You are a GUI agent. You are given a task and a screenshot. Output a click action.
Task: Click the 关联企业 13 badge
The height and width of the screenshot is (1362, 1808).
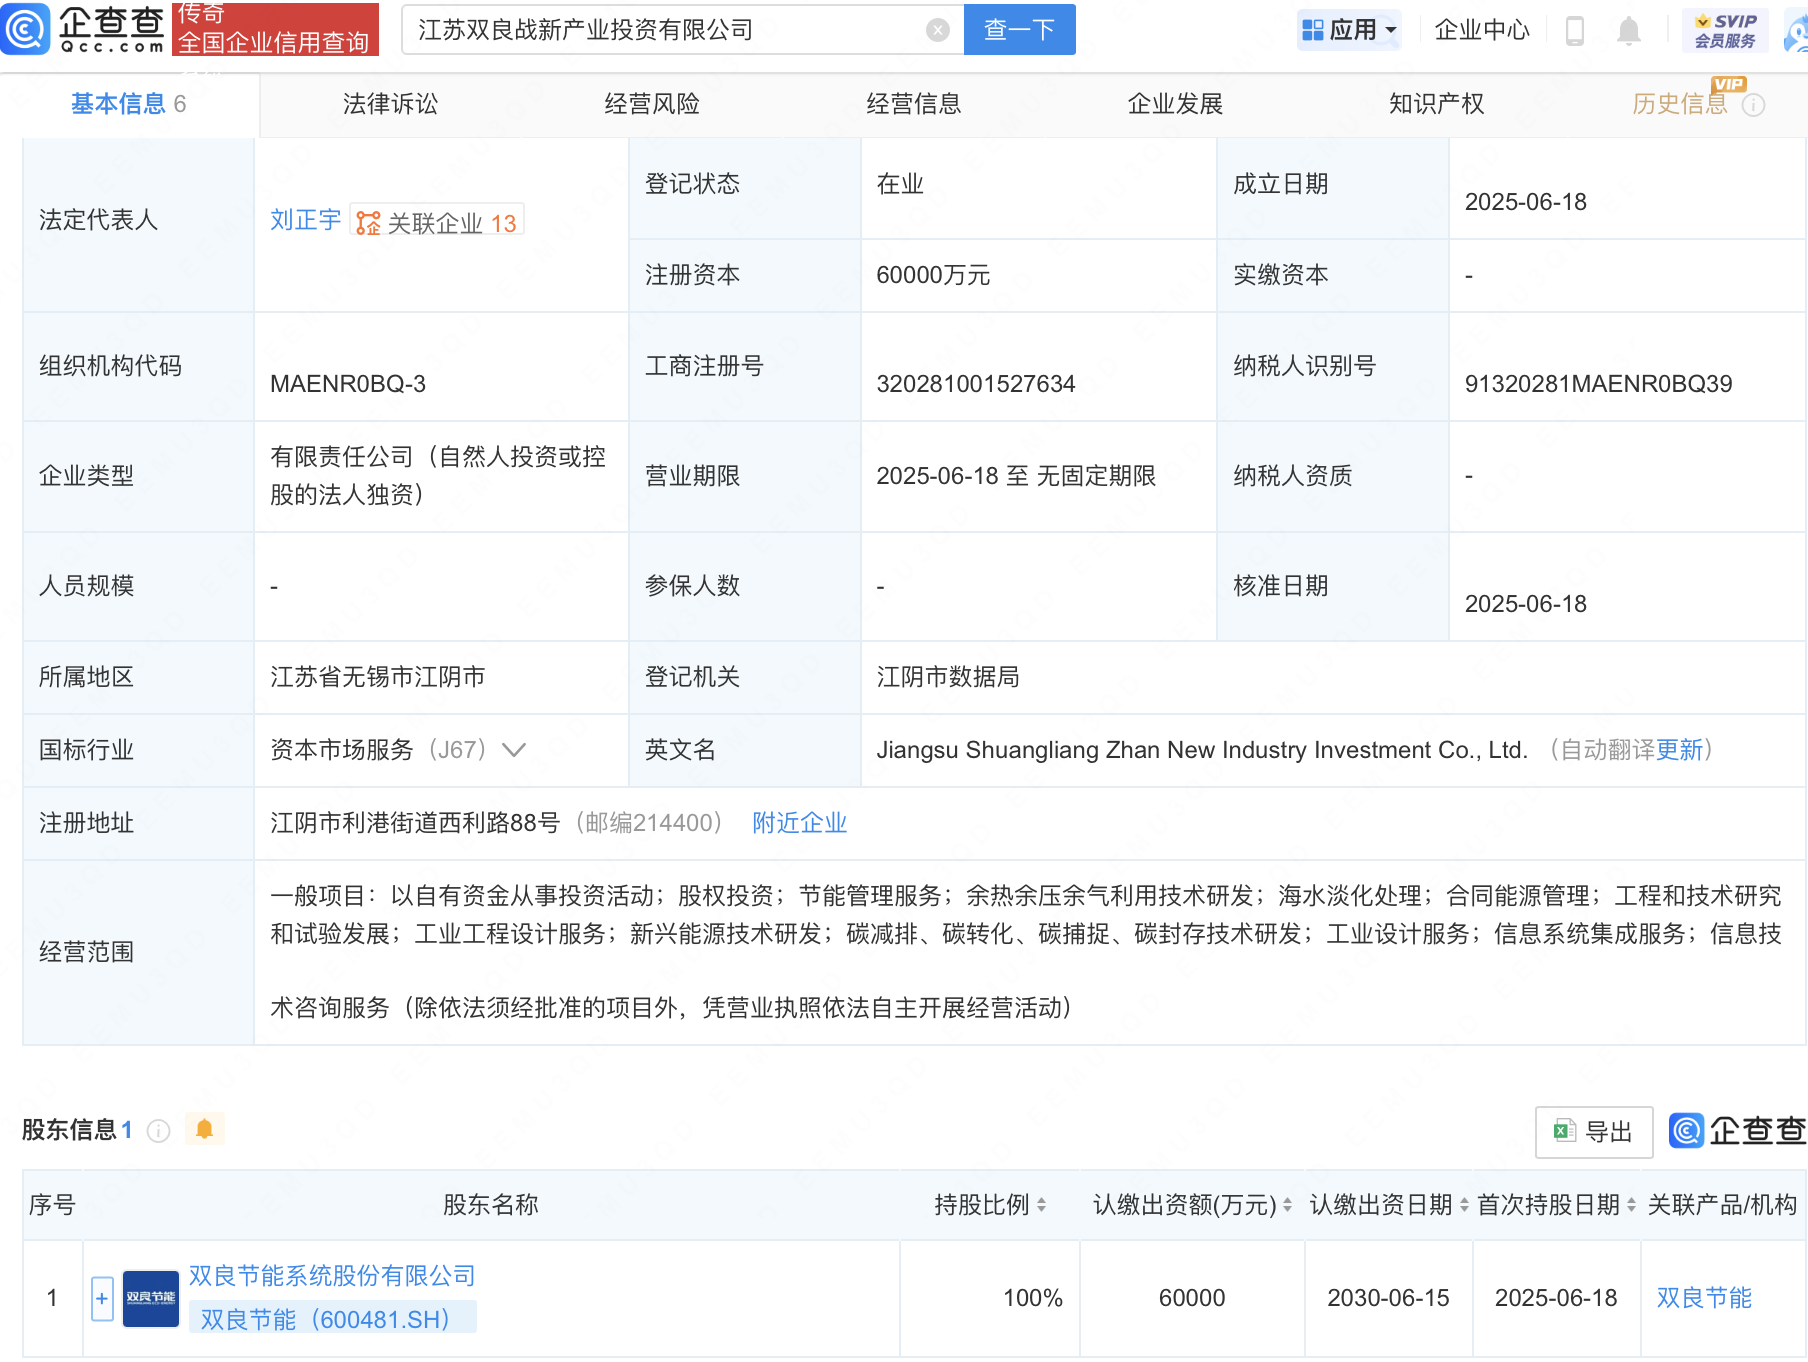click(x=437, y=222)
